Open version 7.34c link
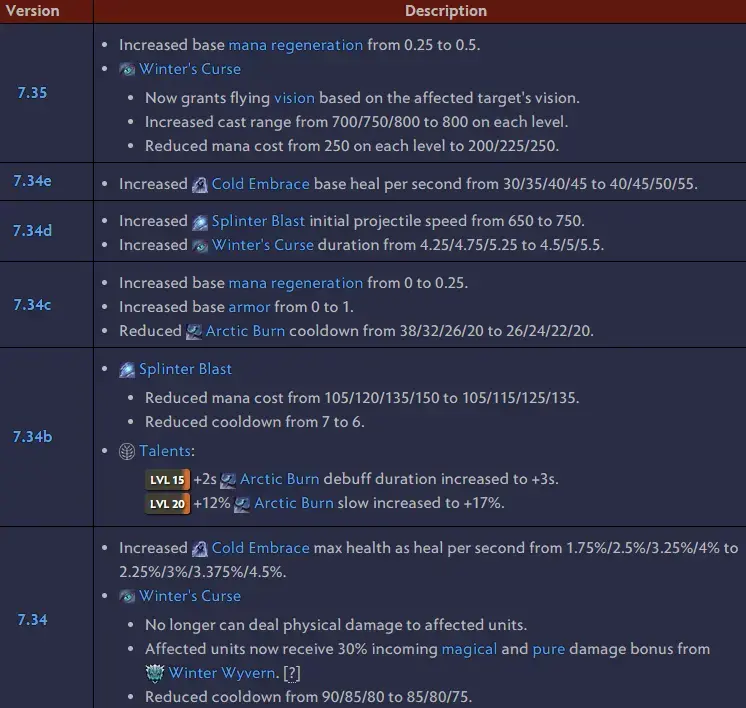This screenshot has height=708, width=746. point(32,305)
